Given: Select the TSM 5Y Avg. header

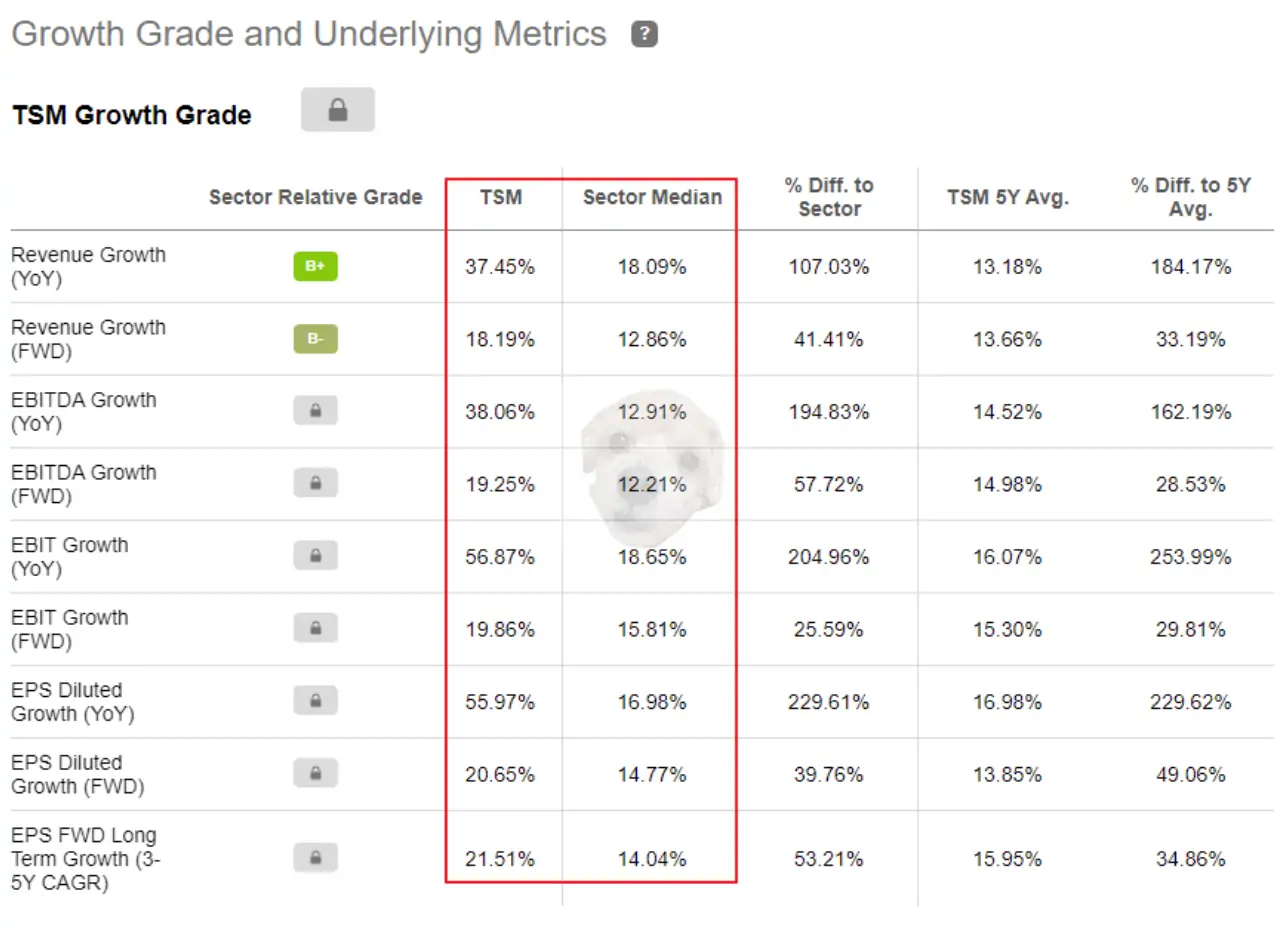Looking at the screenshot, I should (x=1008, y=197).
